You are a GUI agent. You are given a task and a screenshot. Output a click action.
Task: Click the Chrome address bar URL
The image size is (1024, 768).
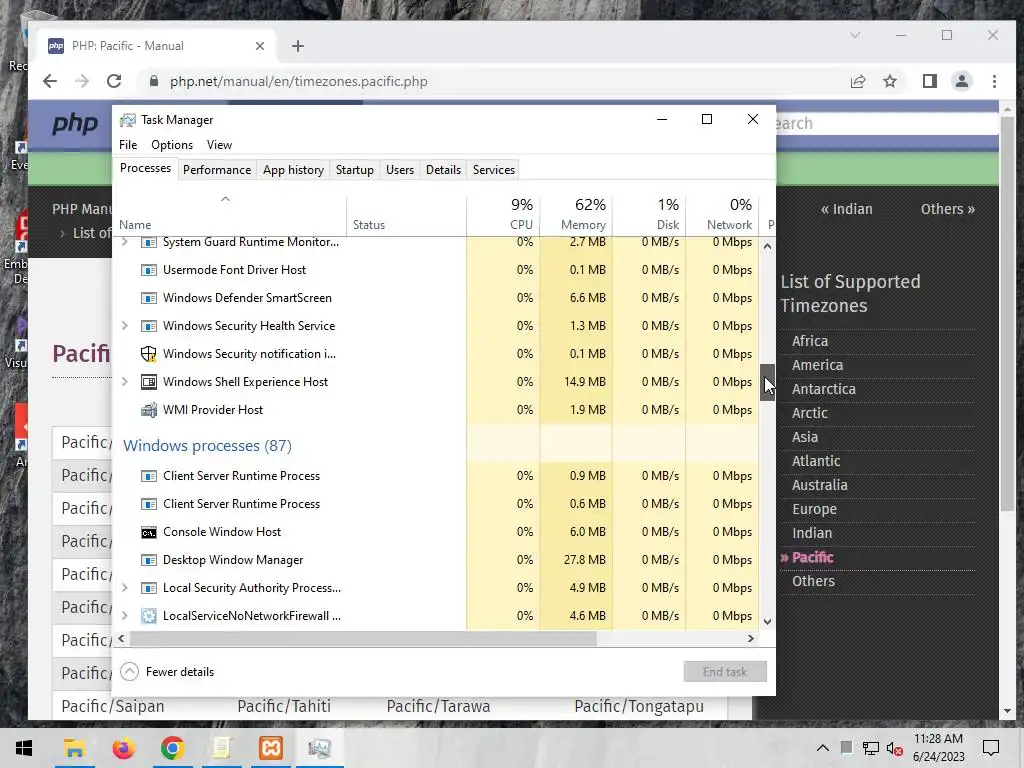coord(298,81)
